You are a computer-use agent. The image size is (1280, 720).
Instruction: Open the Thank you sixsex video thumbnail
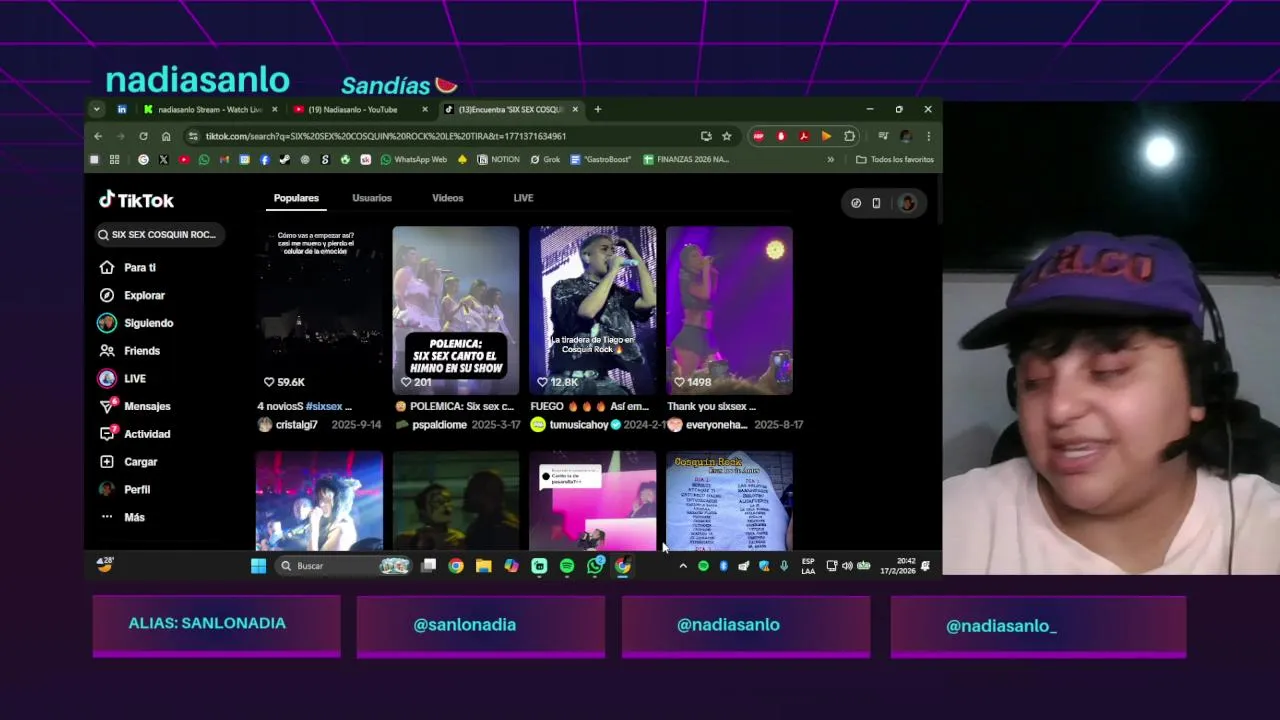pyautogui.click(x=729, y=310)
